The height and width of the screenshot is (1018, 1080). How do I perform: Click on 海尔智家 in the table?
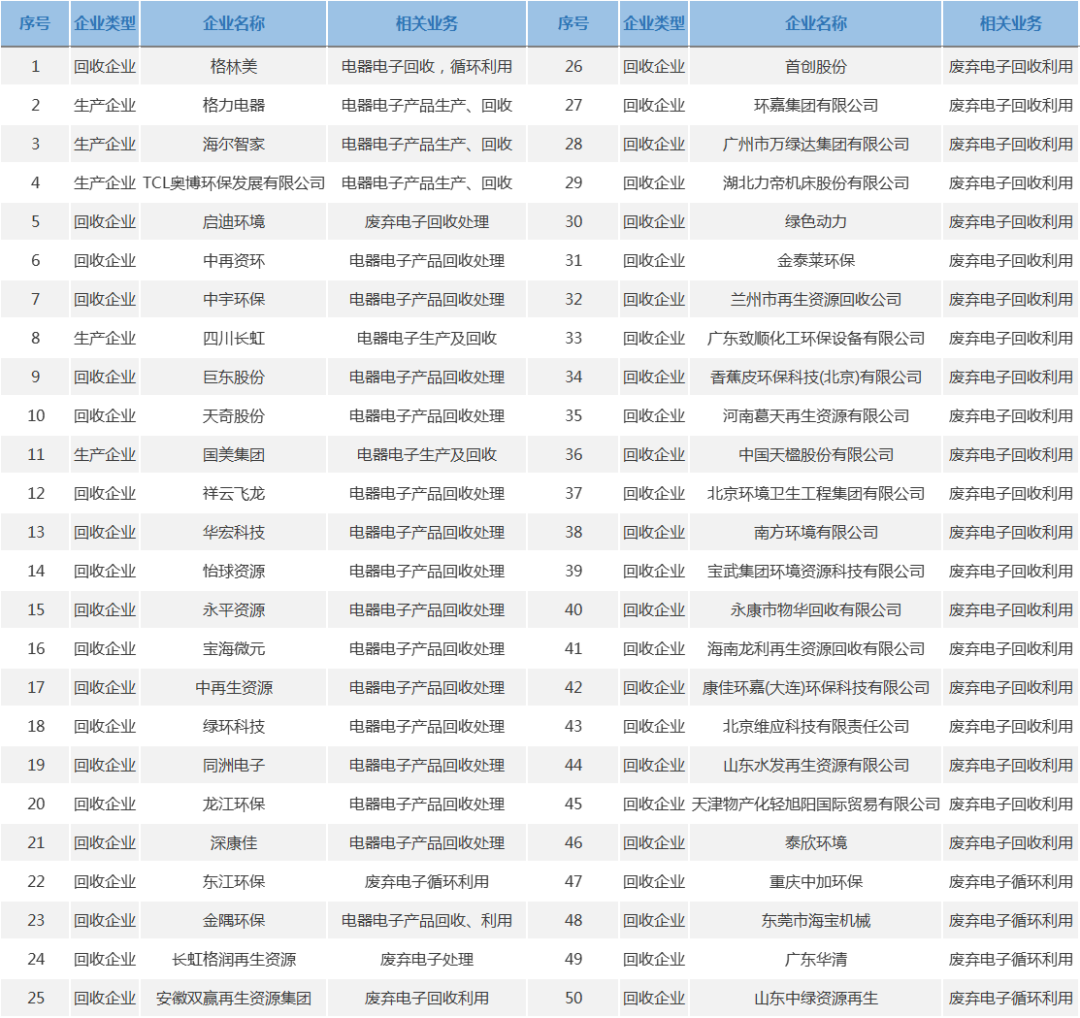click(233, 144)
